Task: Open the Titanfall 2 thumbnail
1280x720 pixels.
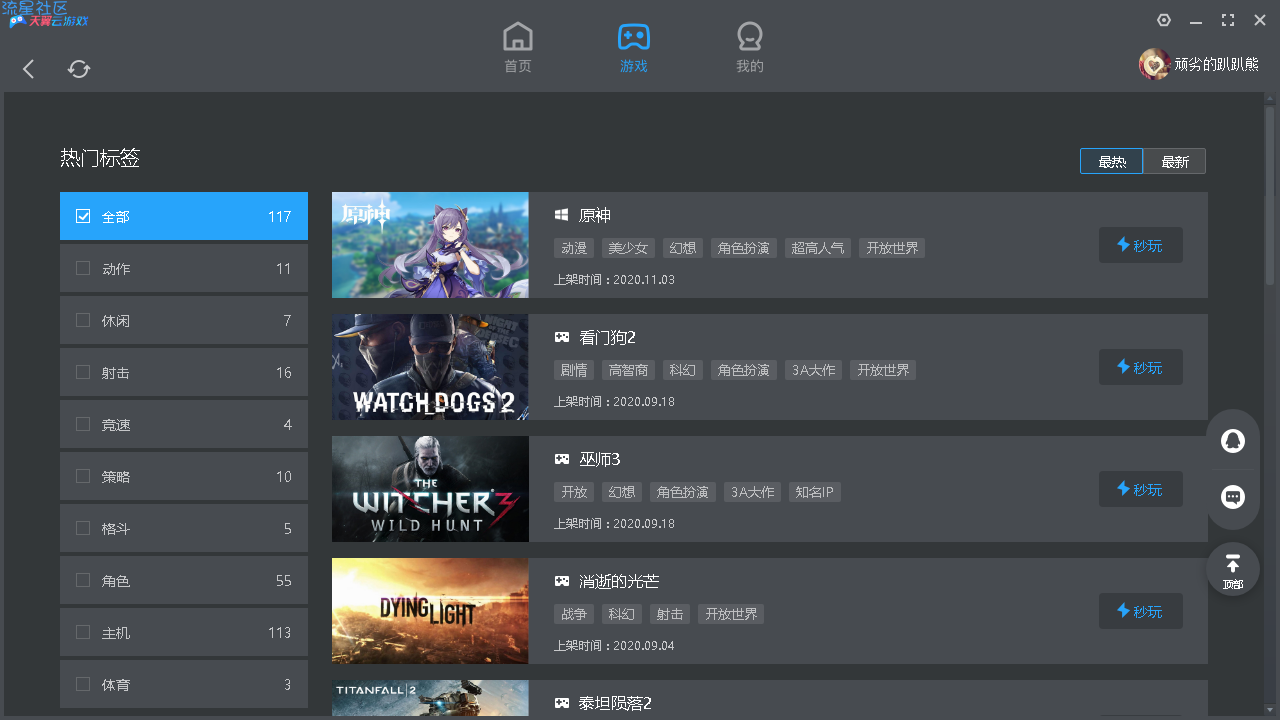Action: click(x=430, y=698)
